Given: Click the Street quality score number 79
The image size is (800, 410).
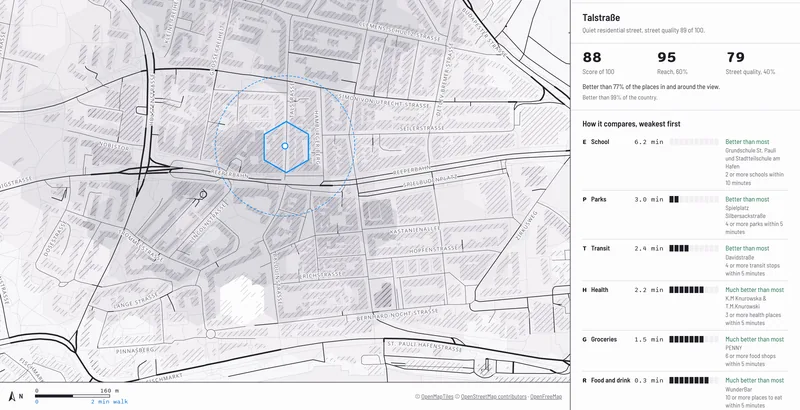Looking at the screenshot, I should 735,57.
